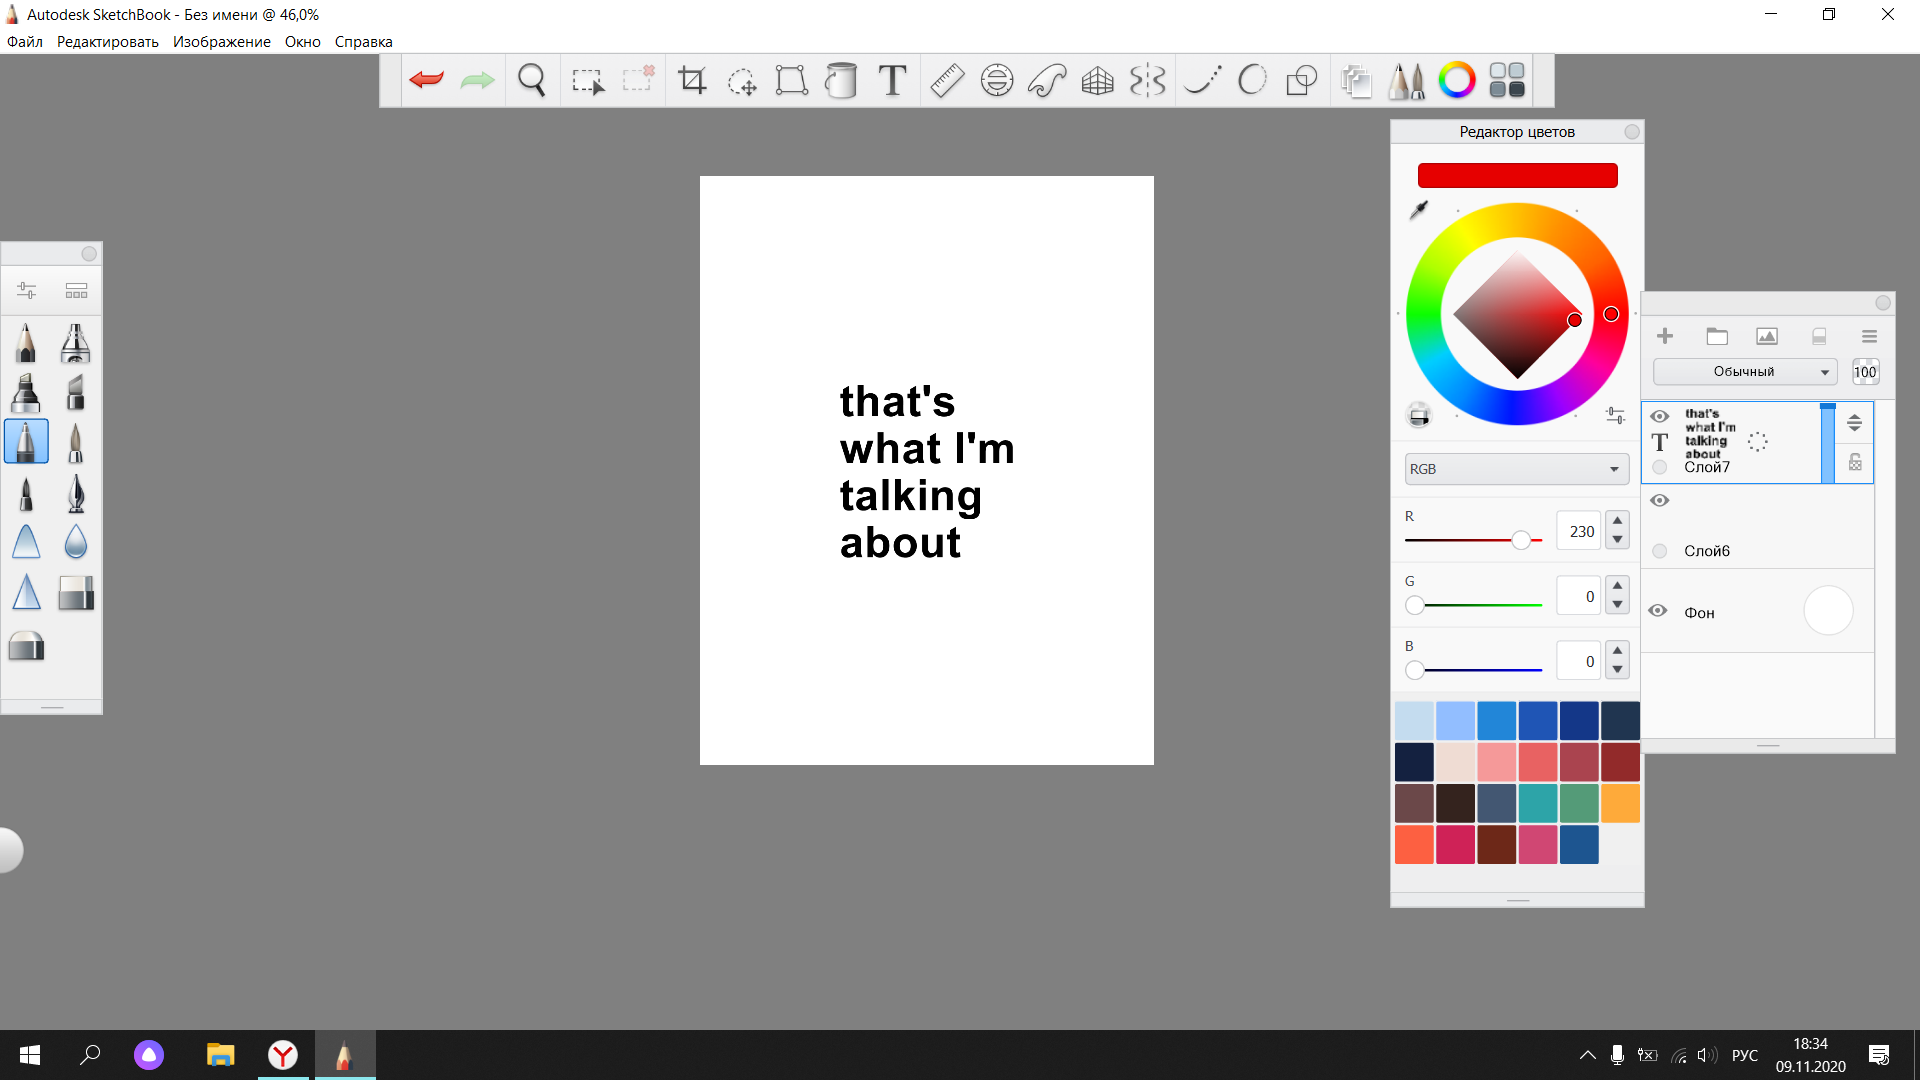1920x1080 pixels.
Task: Select the Flood Fill bucket tool
Action: click(841, 80)
